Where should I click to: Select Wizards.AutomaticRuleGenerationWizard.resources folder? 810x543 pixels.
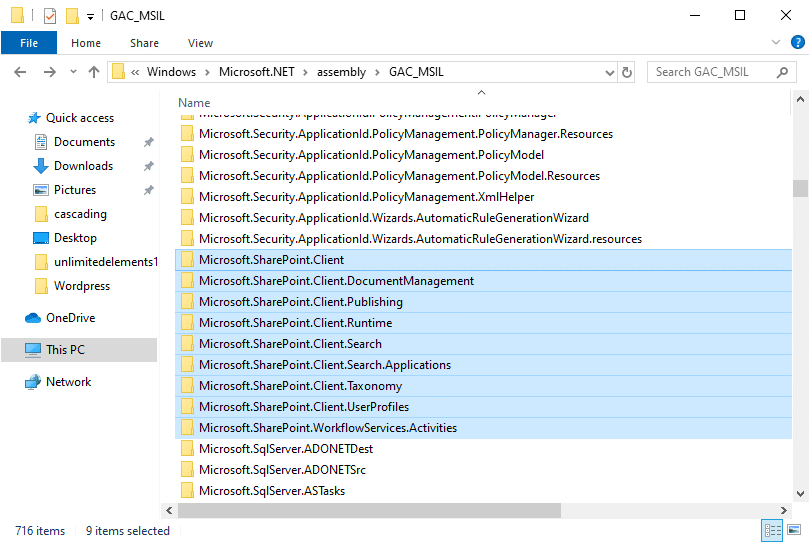pyautogui.click(x=420, y=239)
